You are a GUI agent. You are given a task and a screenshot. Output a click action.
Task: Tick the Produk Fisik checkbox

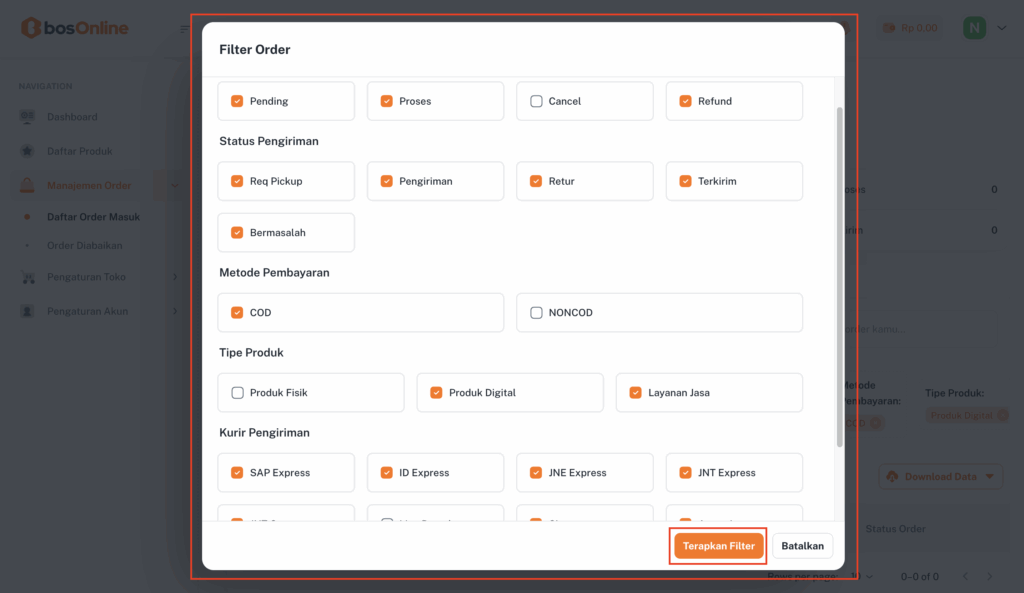tap(237, 393)
